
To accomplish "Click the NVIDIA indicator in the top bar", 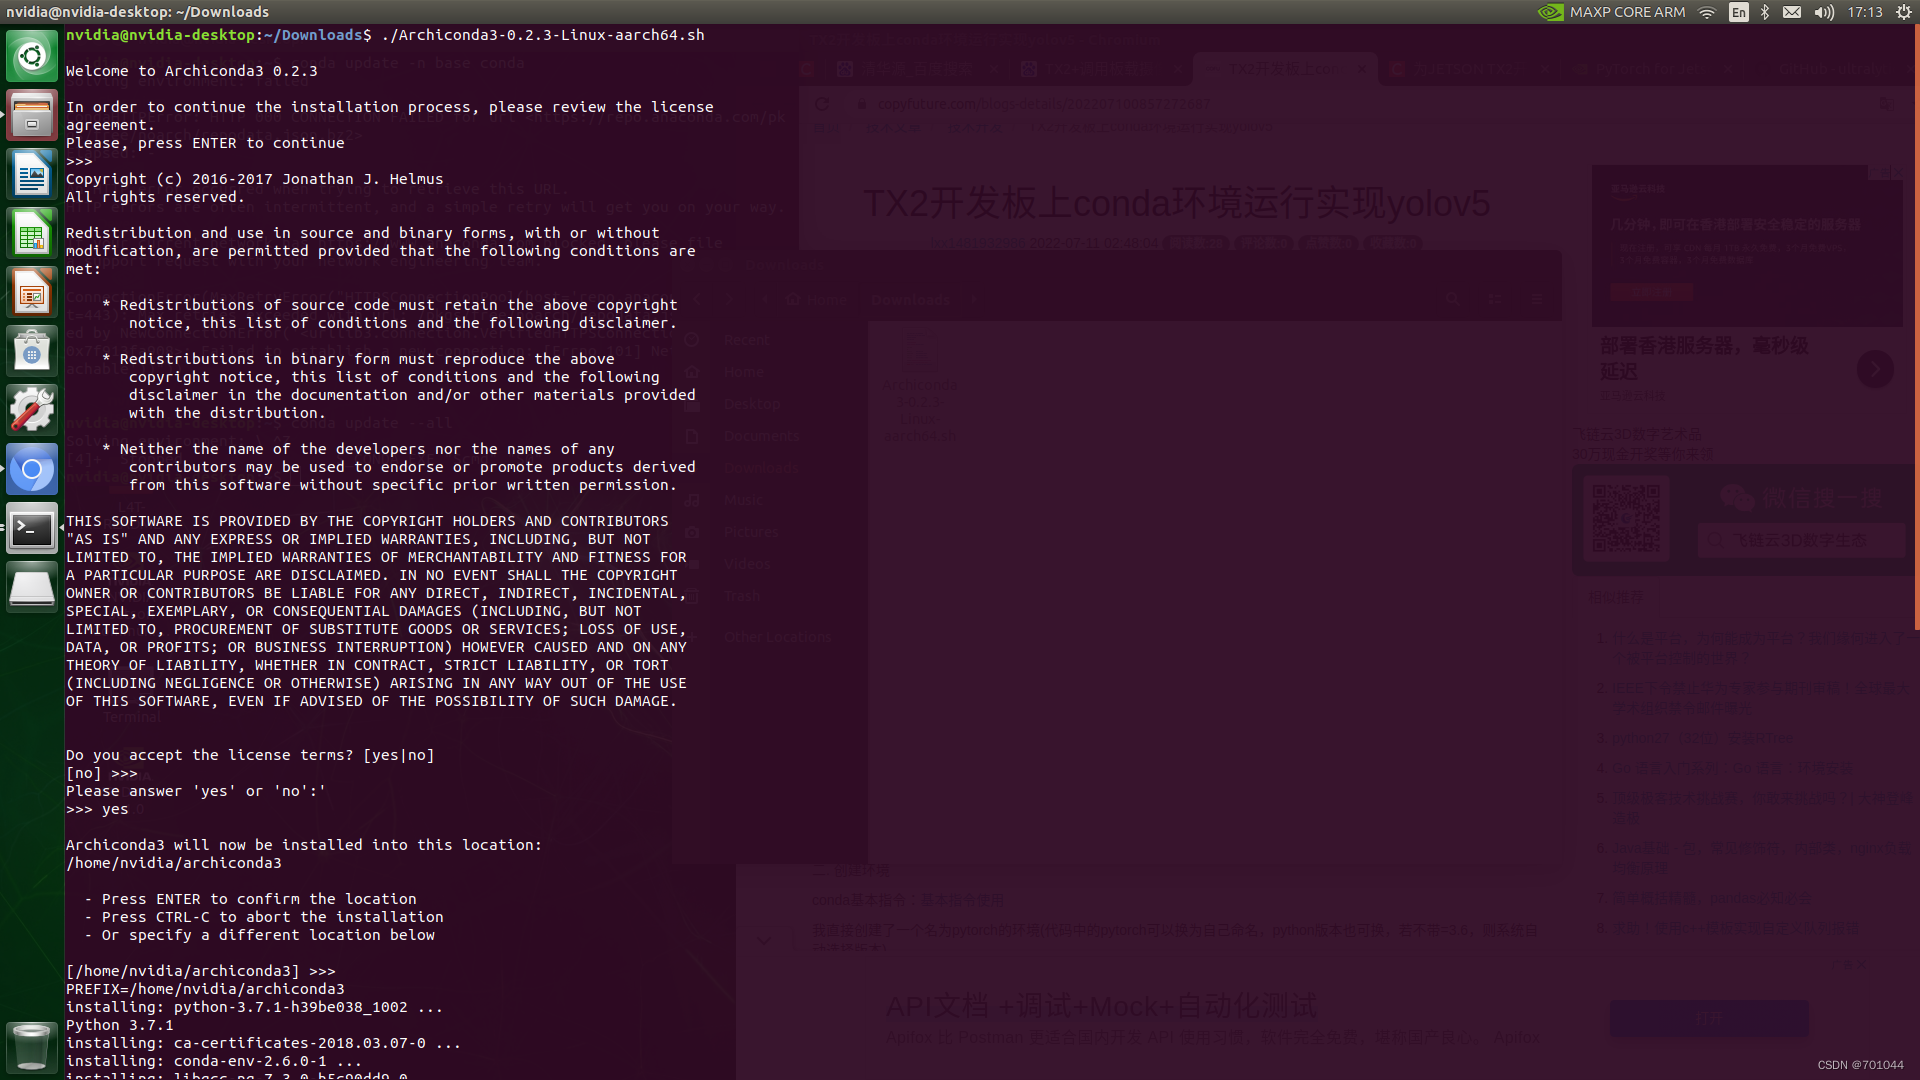I will pos(1550,12).
